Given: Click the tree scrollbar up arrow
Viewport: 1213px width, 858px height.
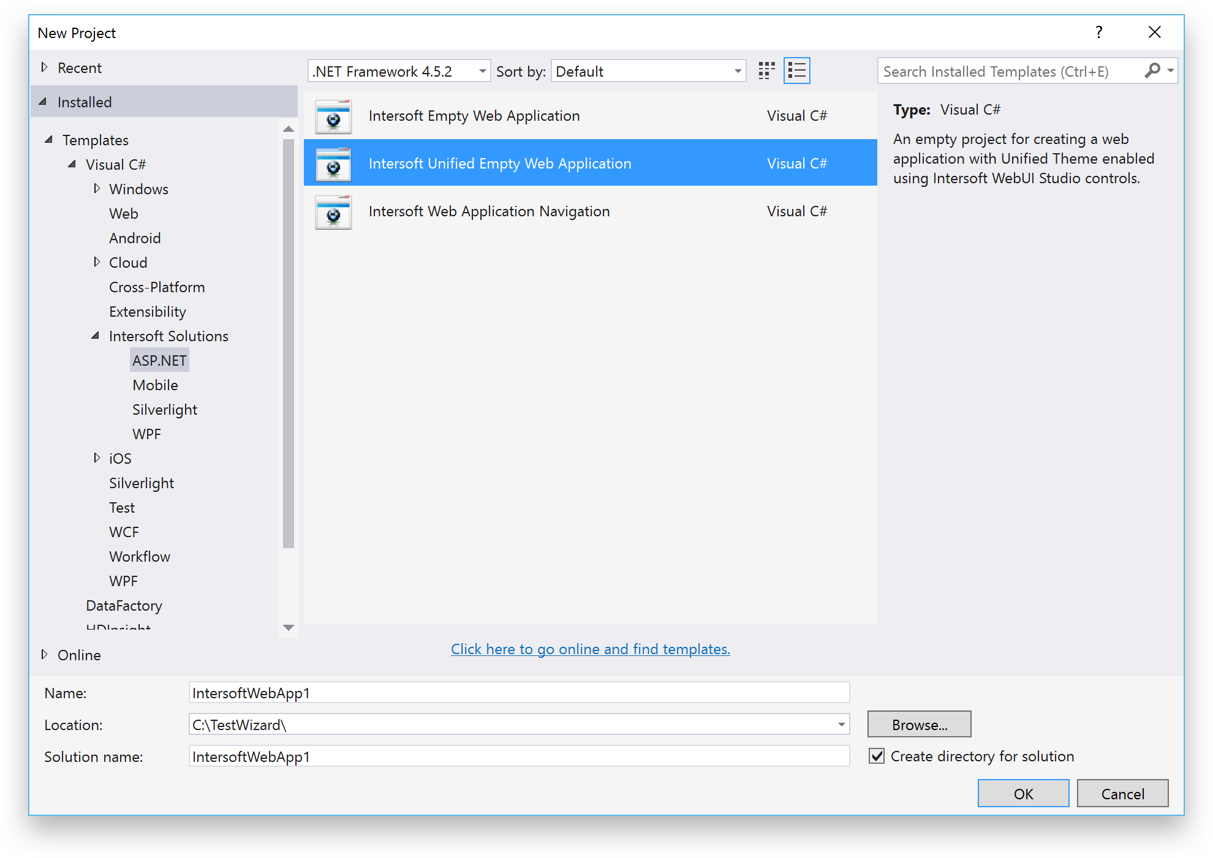Looking at the screenshot, I should (289, 129).
